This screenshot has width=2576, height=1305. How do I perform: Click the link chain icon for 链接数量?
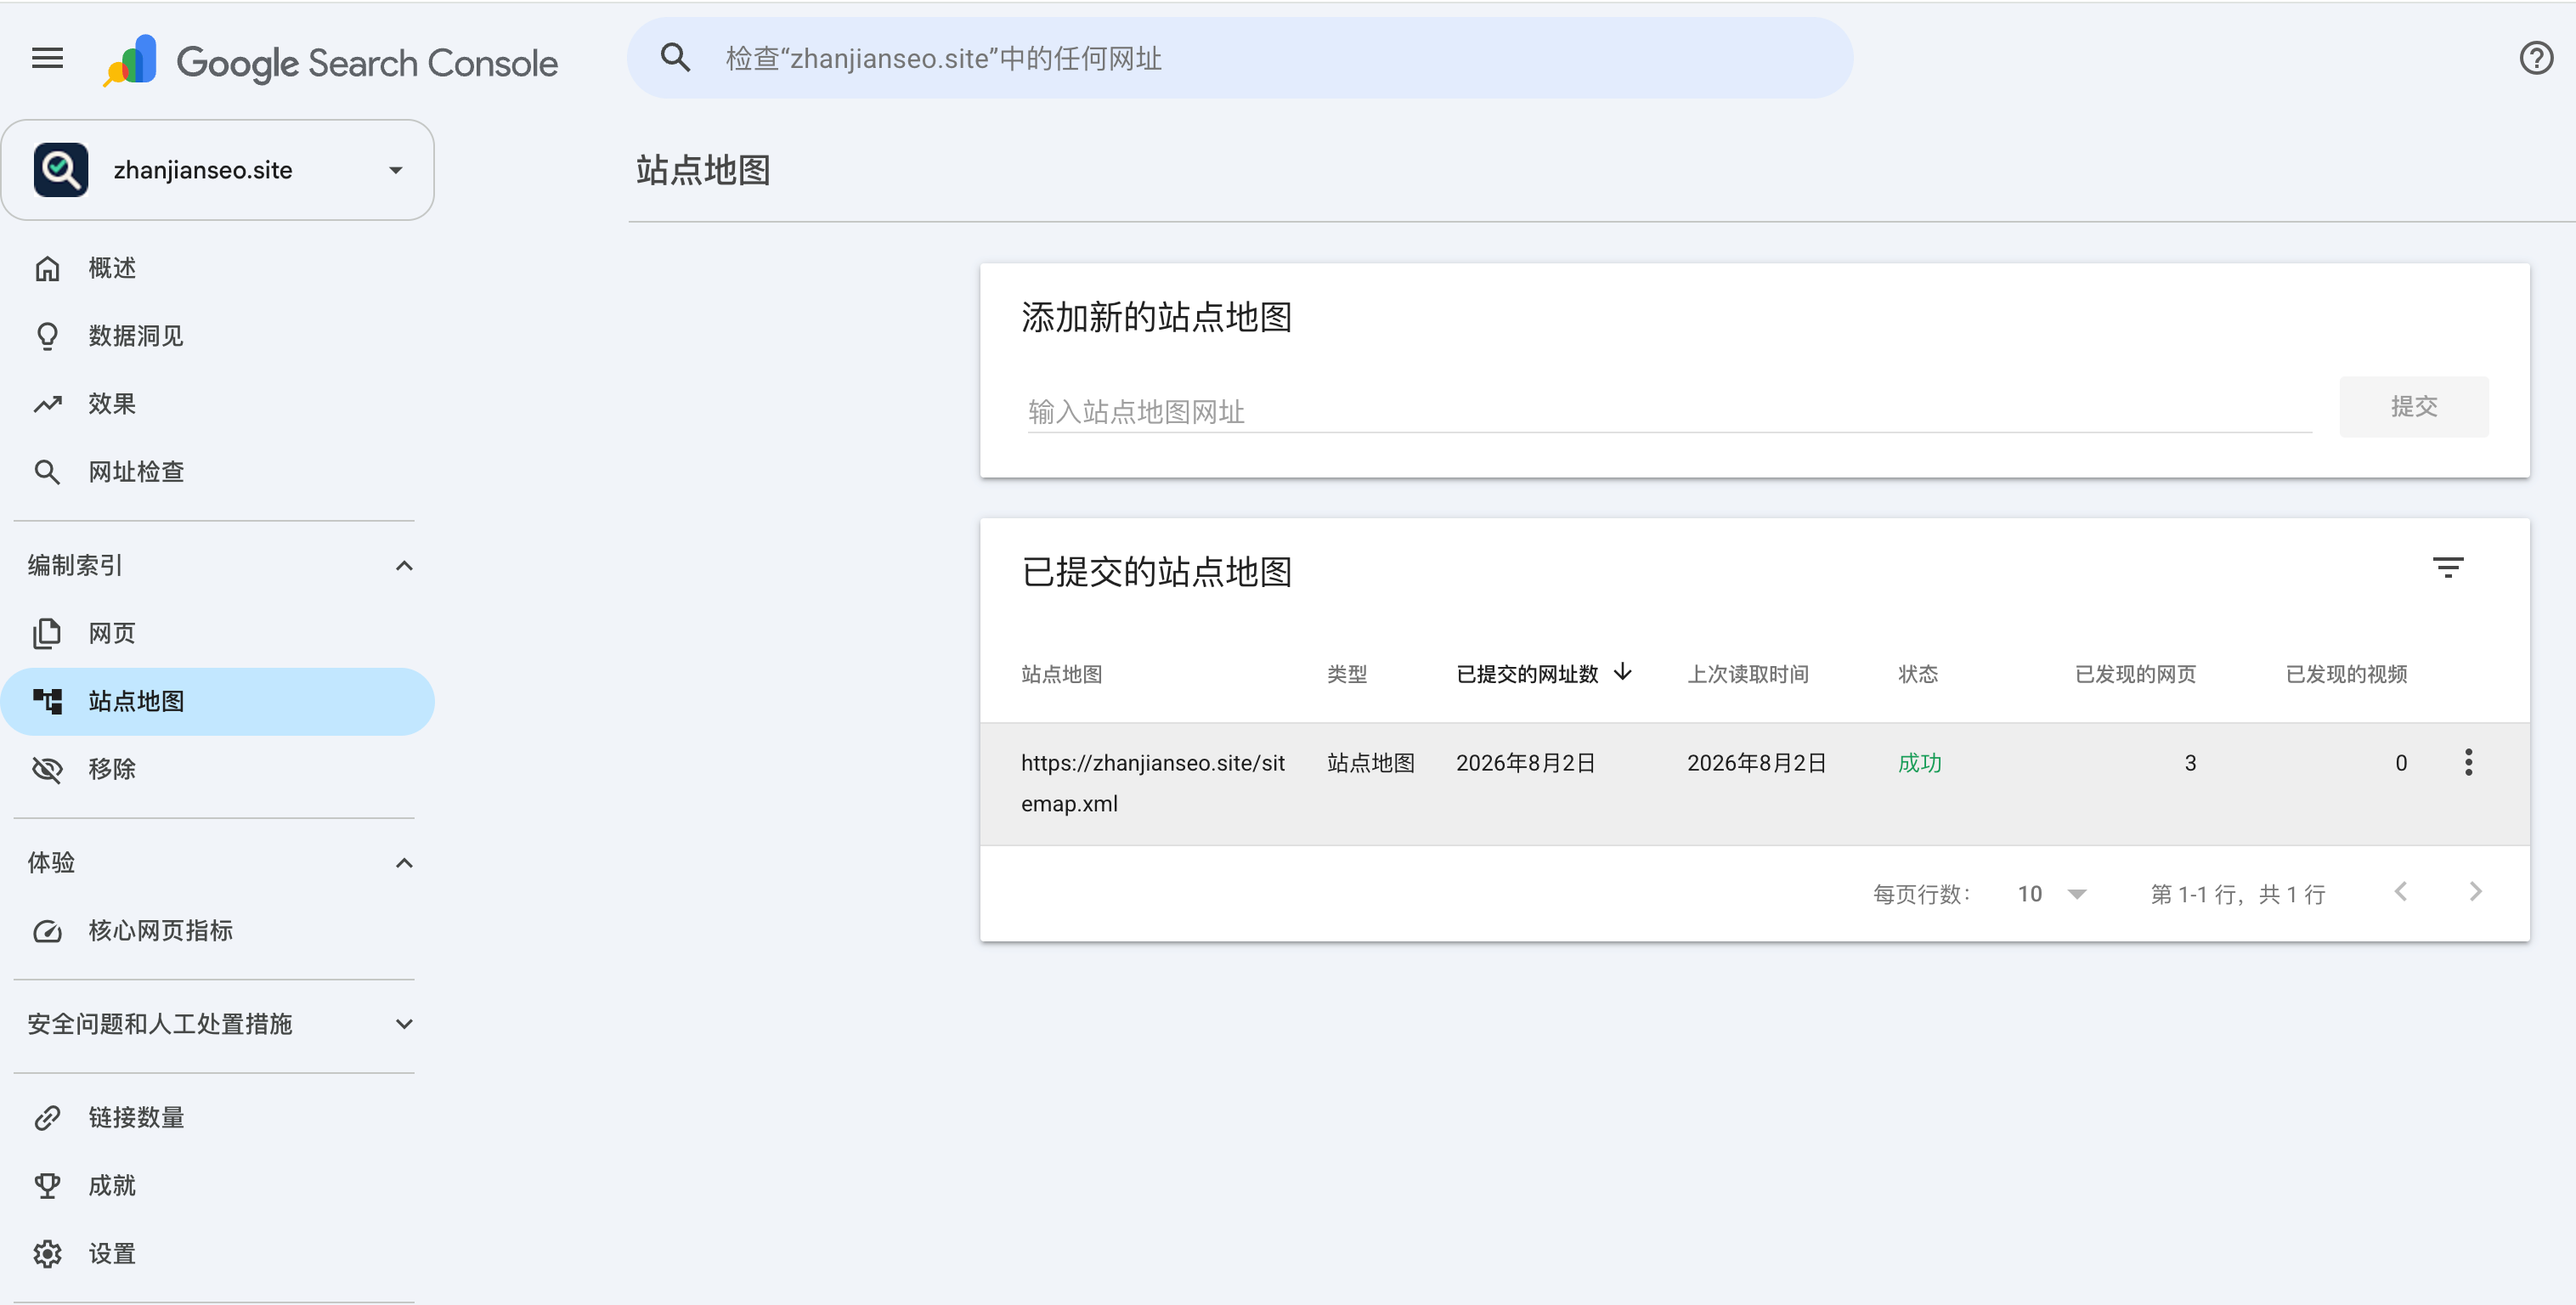click(x=47, y=1118)
